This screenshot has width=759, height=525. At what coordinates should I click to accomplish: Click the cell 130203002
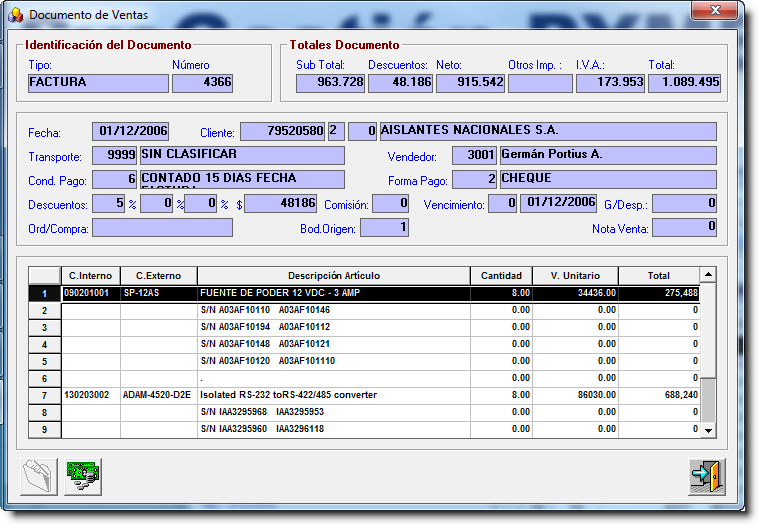tap(91, 395)
